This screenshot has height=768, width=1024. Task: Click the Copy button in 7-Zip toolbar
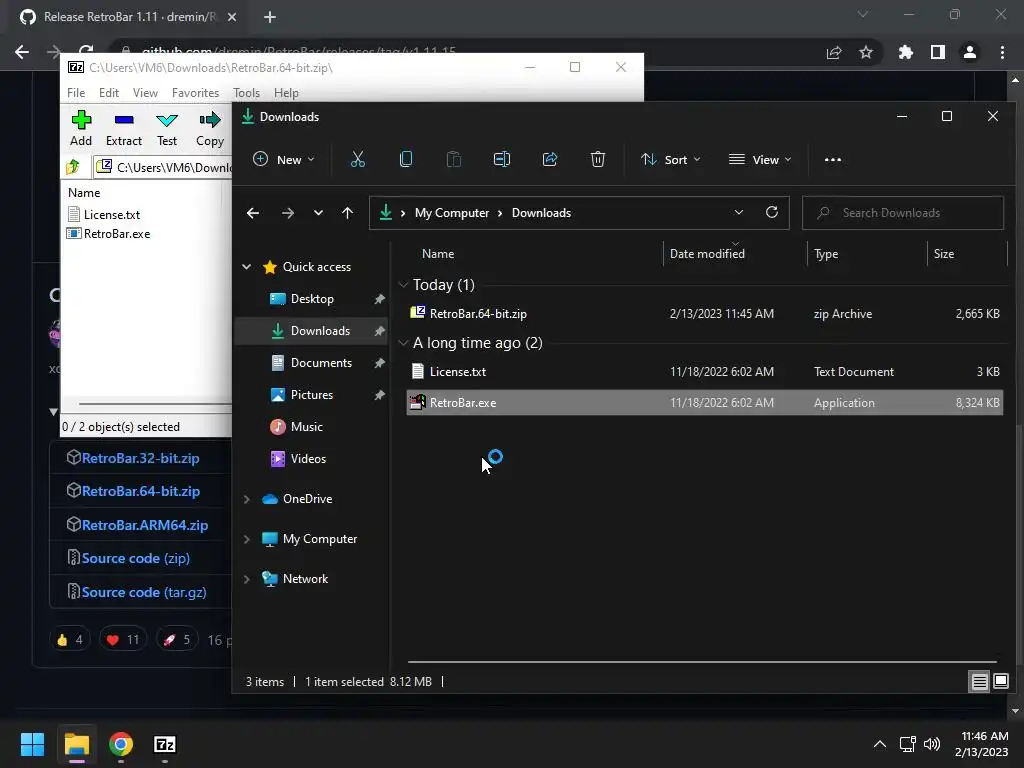[x=210, y=128]
